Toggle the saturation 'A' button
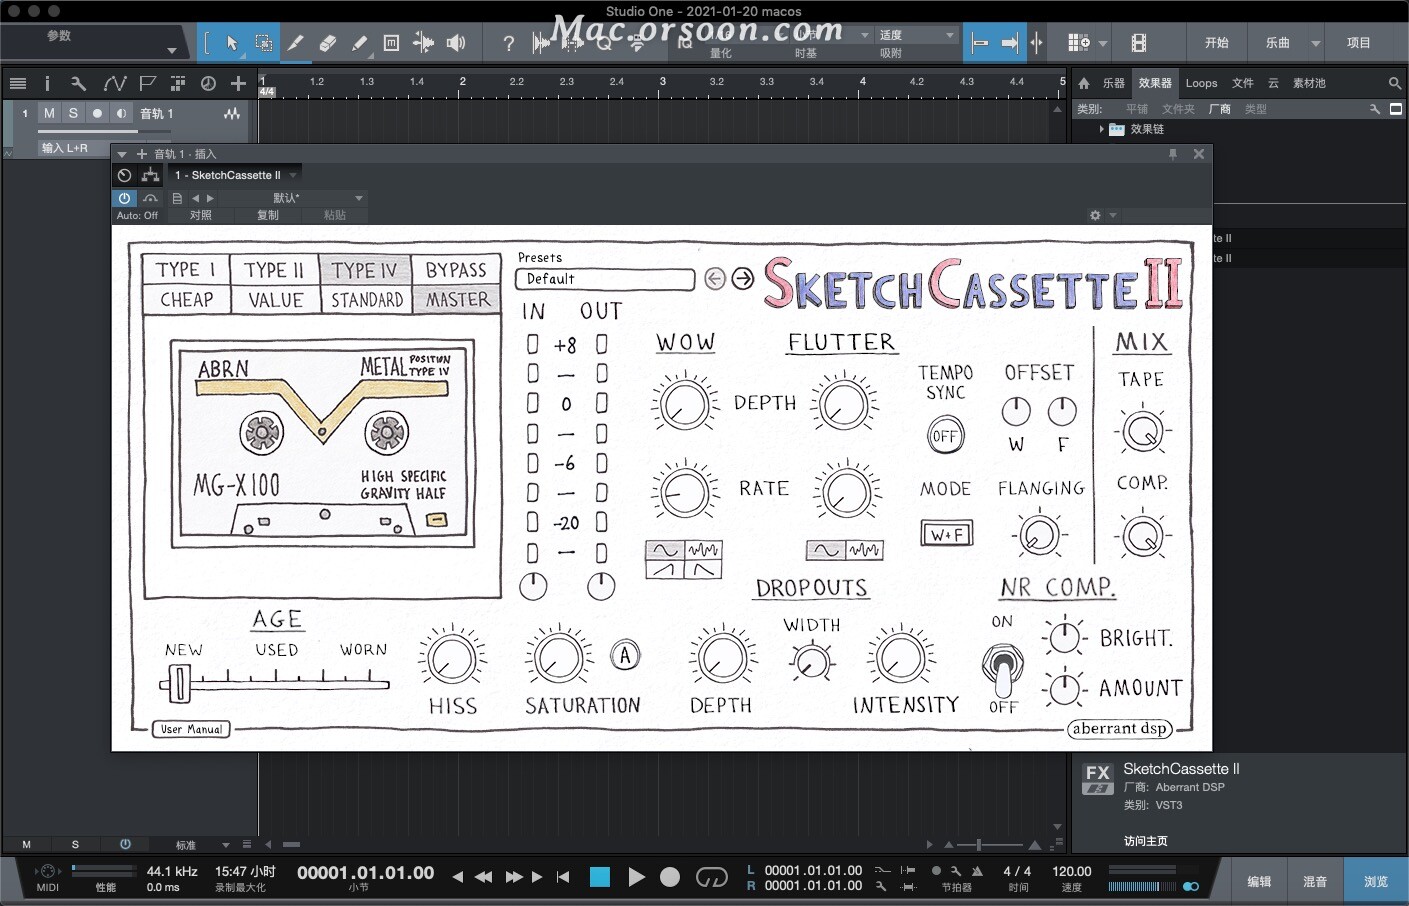Image resolution: width=1409 pixels, height=906 pixels. click(625, 656)
